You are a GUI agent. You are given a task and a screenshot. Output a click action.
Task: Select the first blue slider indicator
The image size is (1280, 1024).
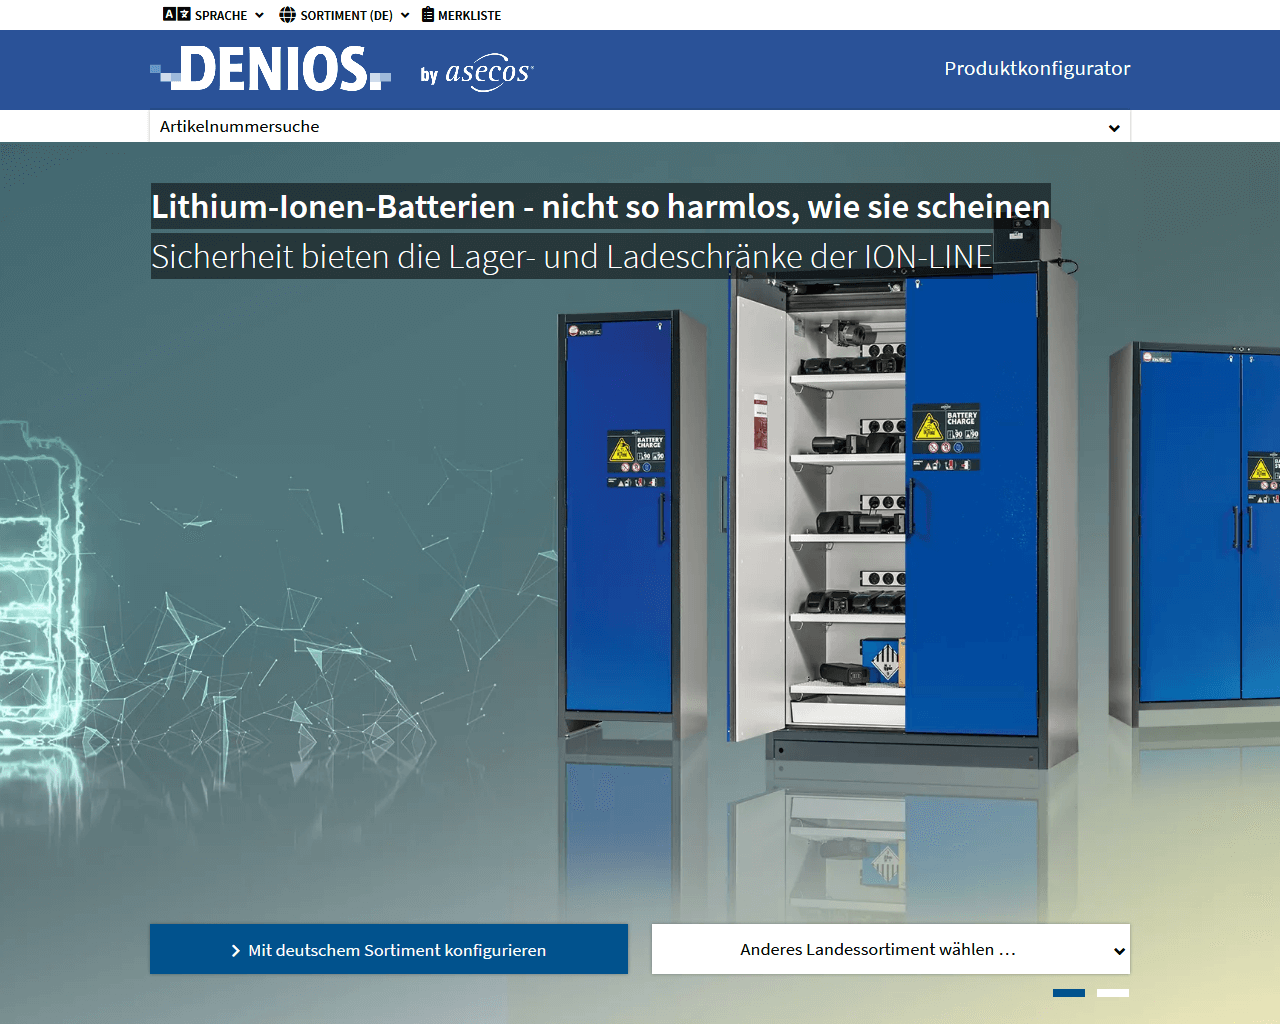[1069, 993]
